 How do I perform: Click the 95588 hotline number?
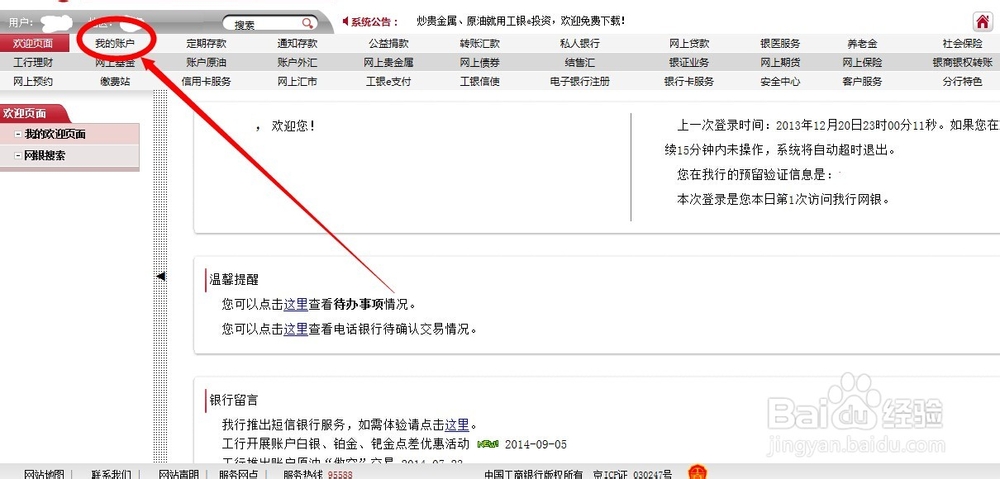[x=340, y=475]
